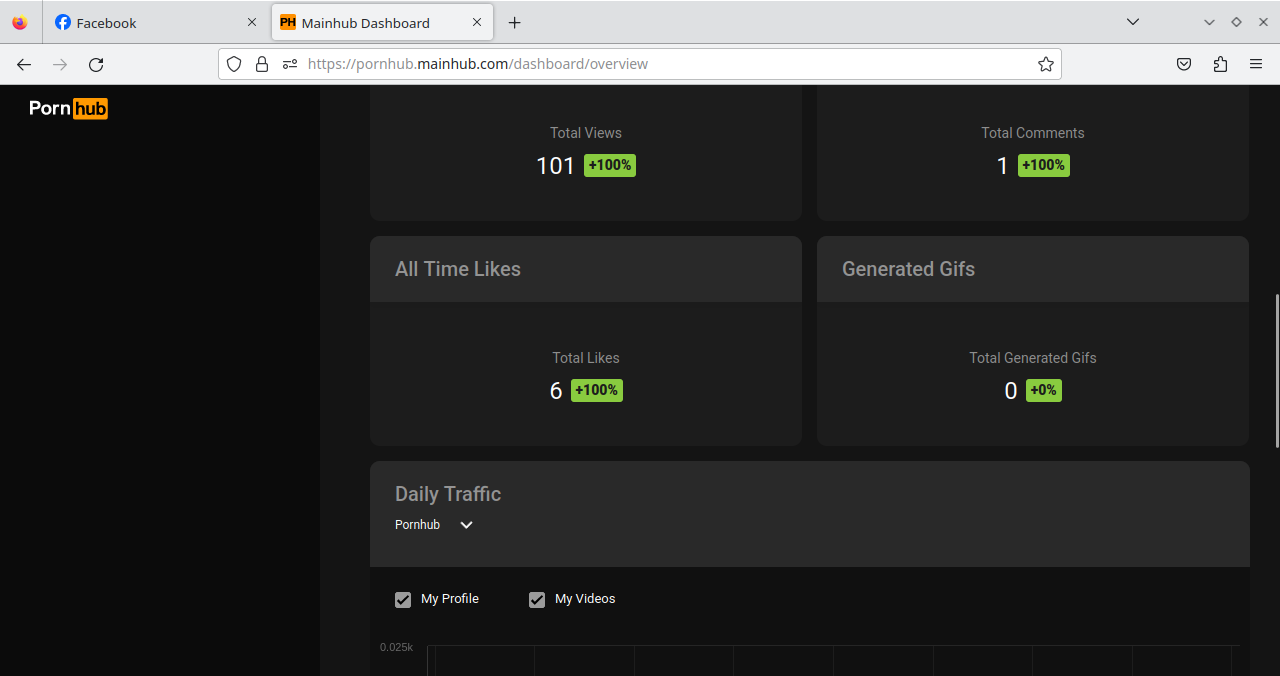Screen dimensions: 1280x676
Task: Open the Firefox hamburger application menu
Action: (1256, 64)
